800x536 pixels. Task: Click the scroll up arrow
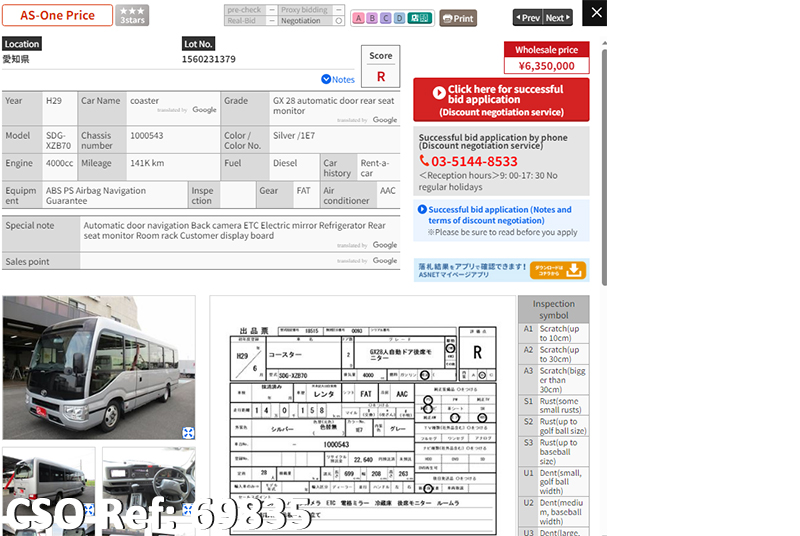(x=605, y=43)
